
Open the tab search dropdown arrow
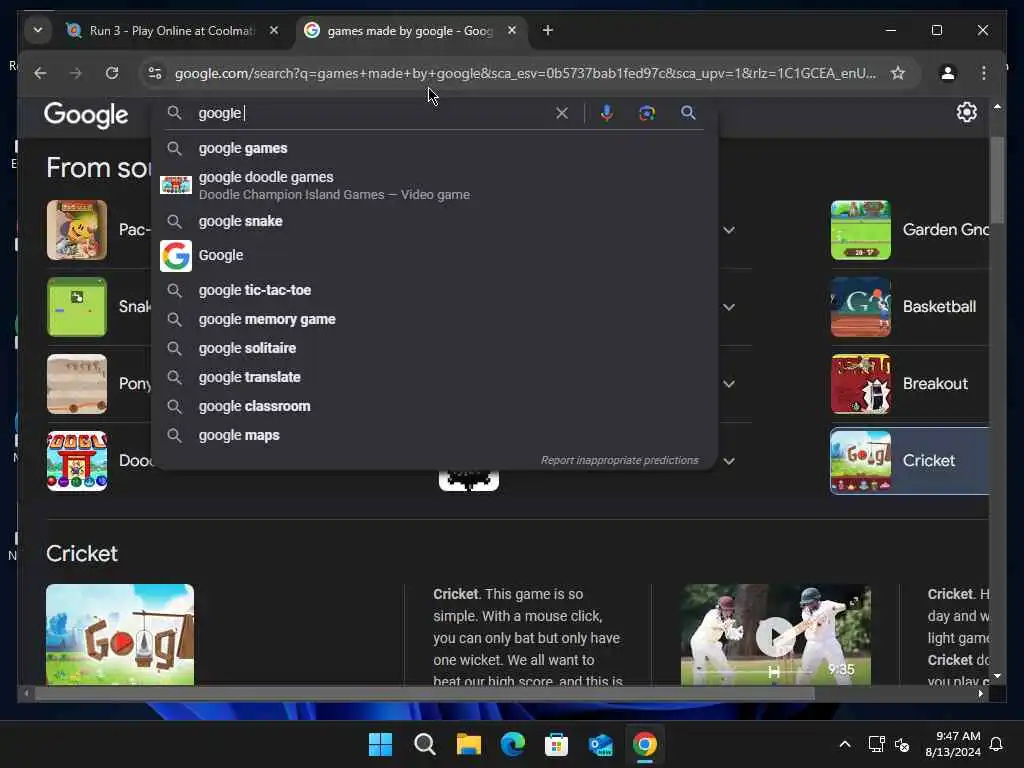38,30
